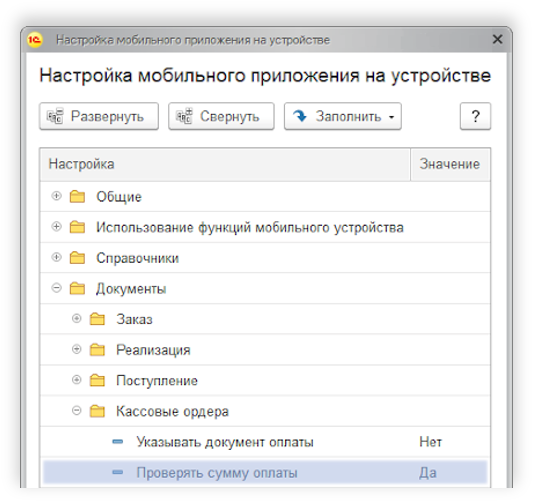Click the Кассовые ордера folder icon
Viewport: 533px width, 502px height.
click(x=97, y=411)
